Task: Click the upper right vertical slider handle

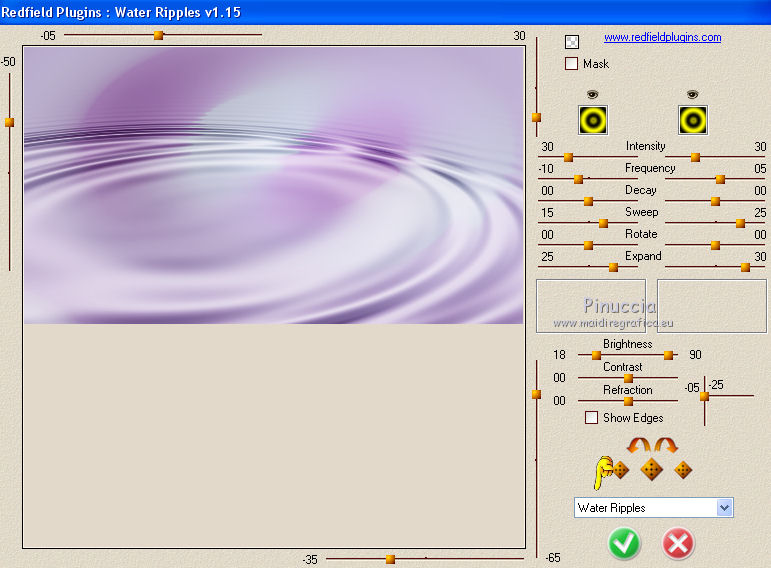Action: click(x=536, y=117)
